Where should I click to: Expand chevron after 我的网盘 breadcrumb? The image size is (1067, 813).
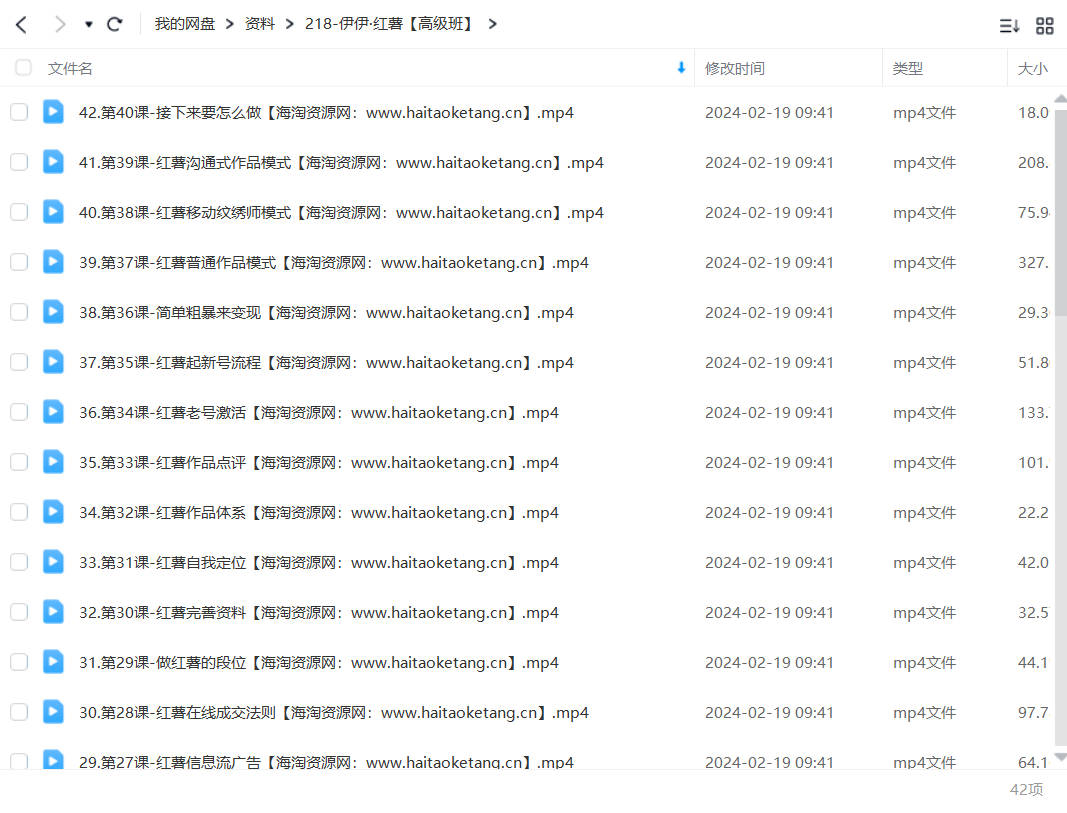[229, 24]
